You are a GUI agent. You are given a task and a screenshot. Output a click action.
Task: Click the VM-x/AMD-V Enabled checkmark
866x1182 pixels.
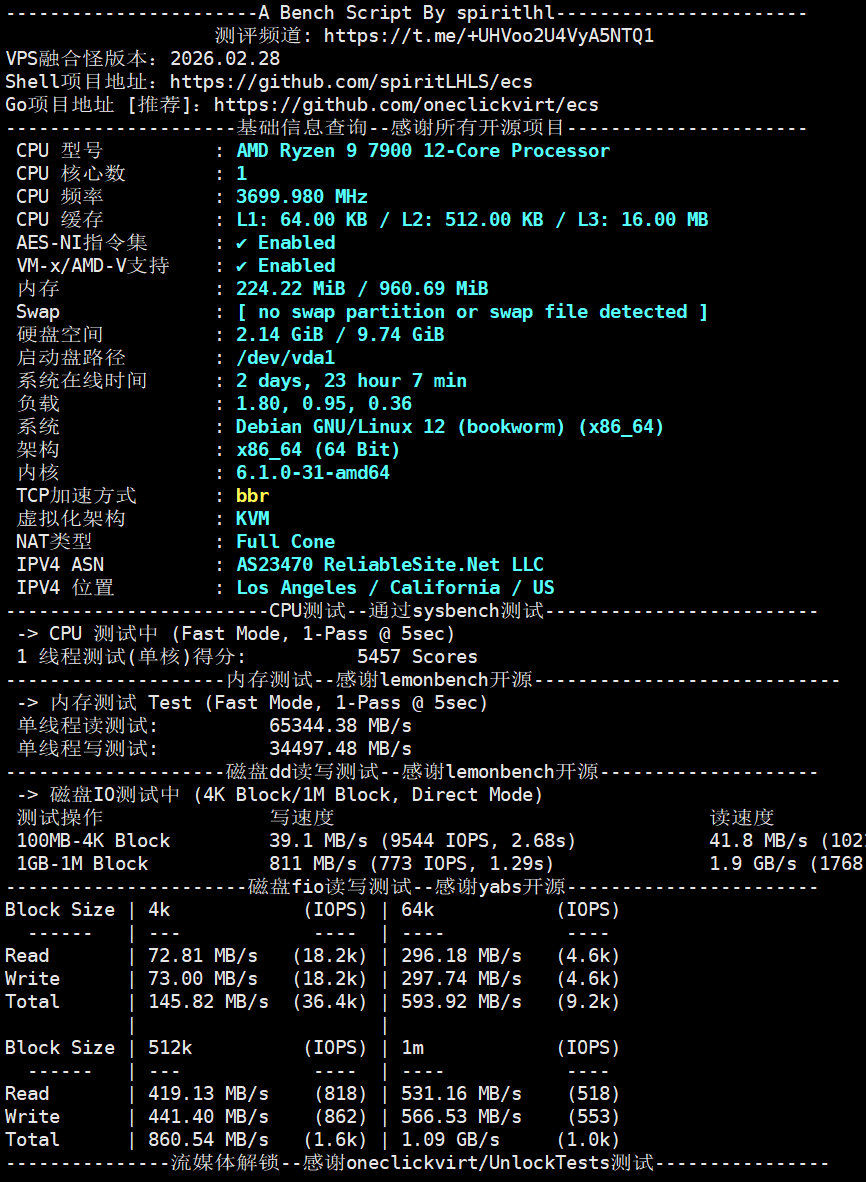click(242, 266)
